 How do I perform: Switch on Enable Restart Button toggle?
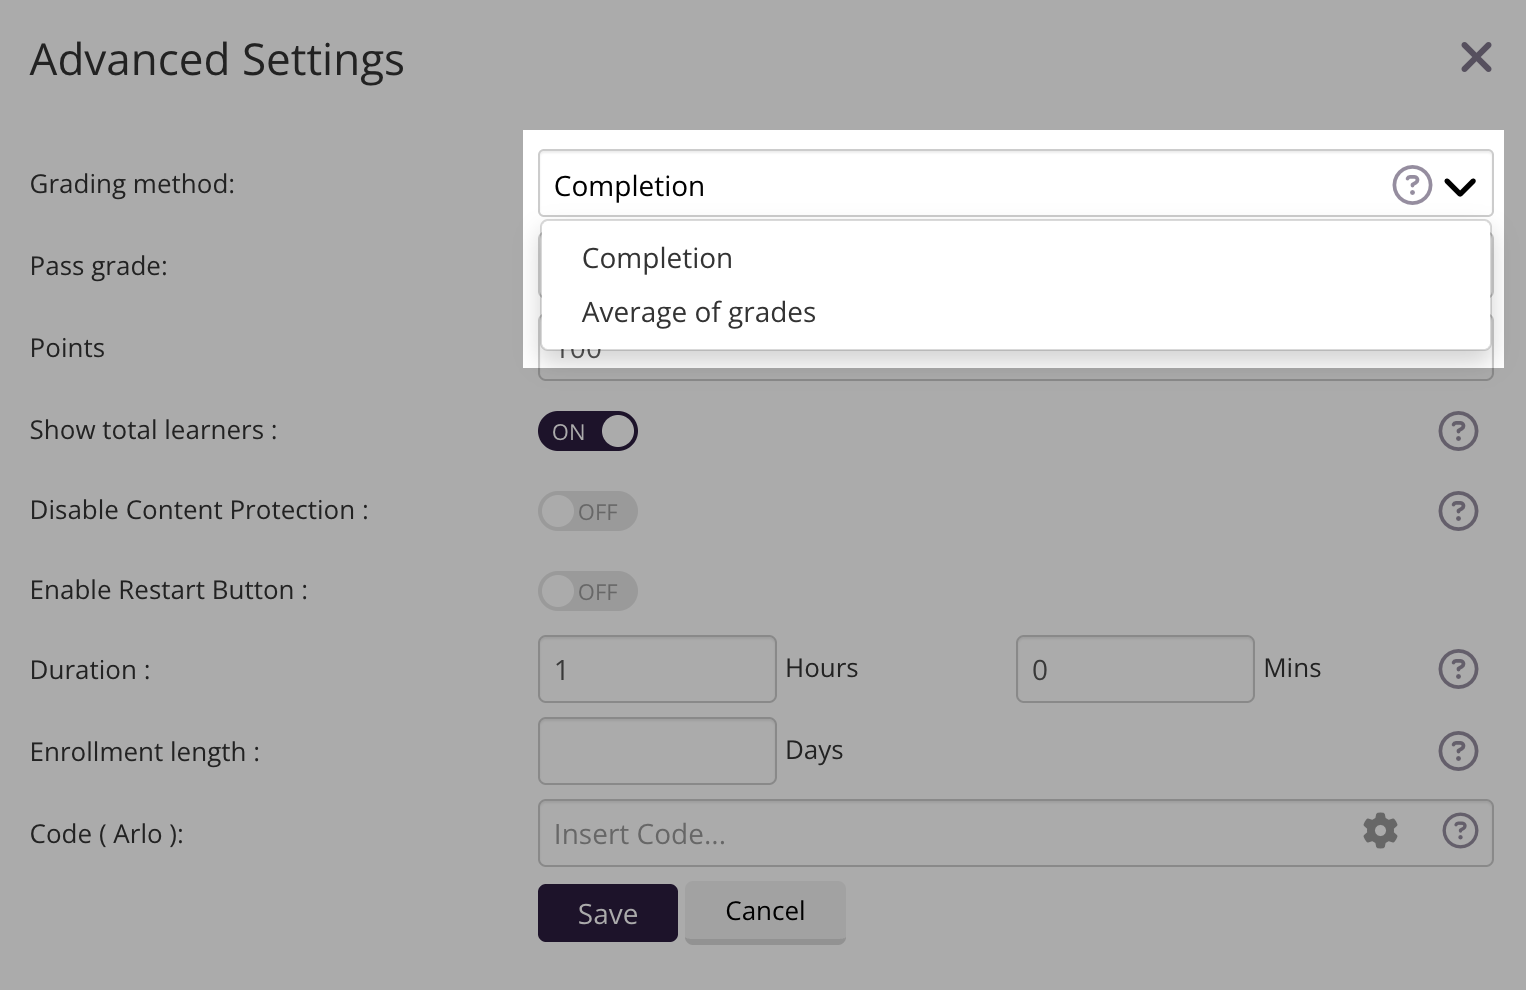(x=588, y=591)
